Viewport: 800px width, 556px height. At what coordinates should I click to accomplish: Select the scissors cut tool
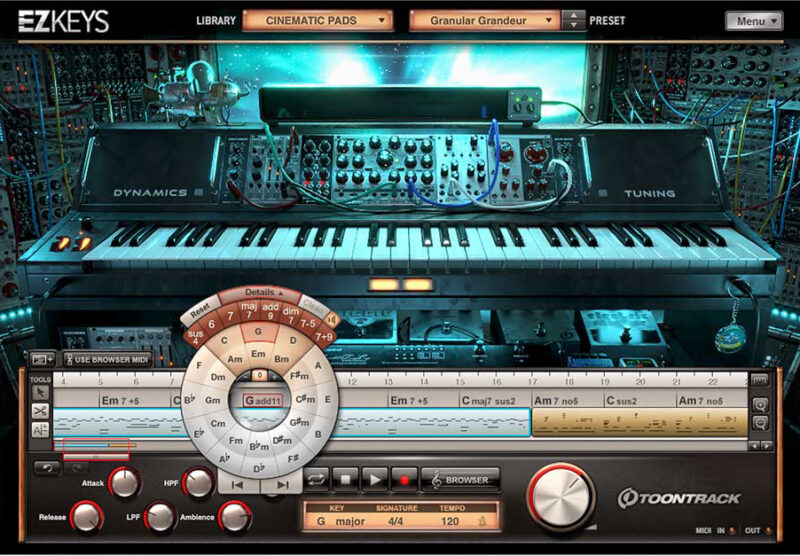[x=40, y=411]
